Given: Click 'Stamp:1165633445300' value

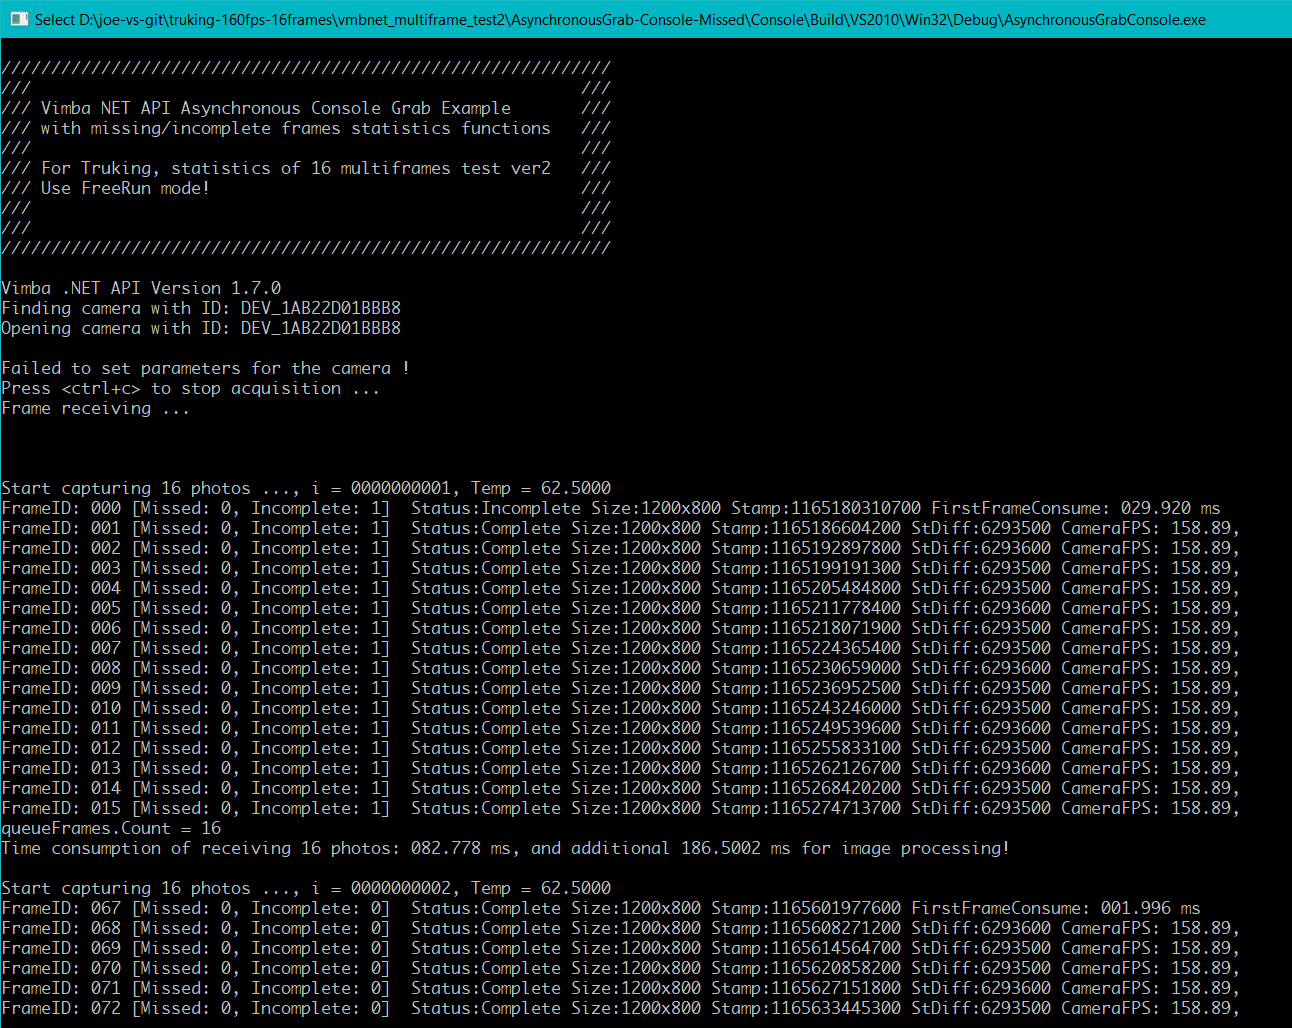Looking at the screenshot, I should 806,1008.
